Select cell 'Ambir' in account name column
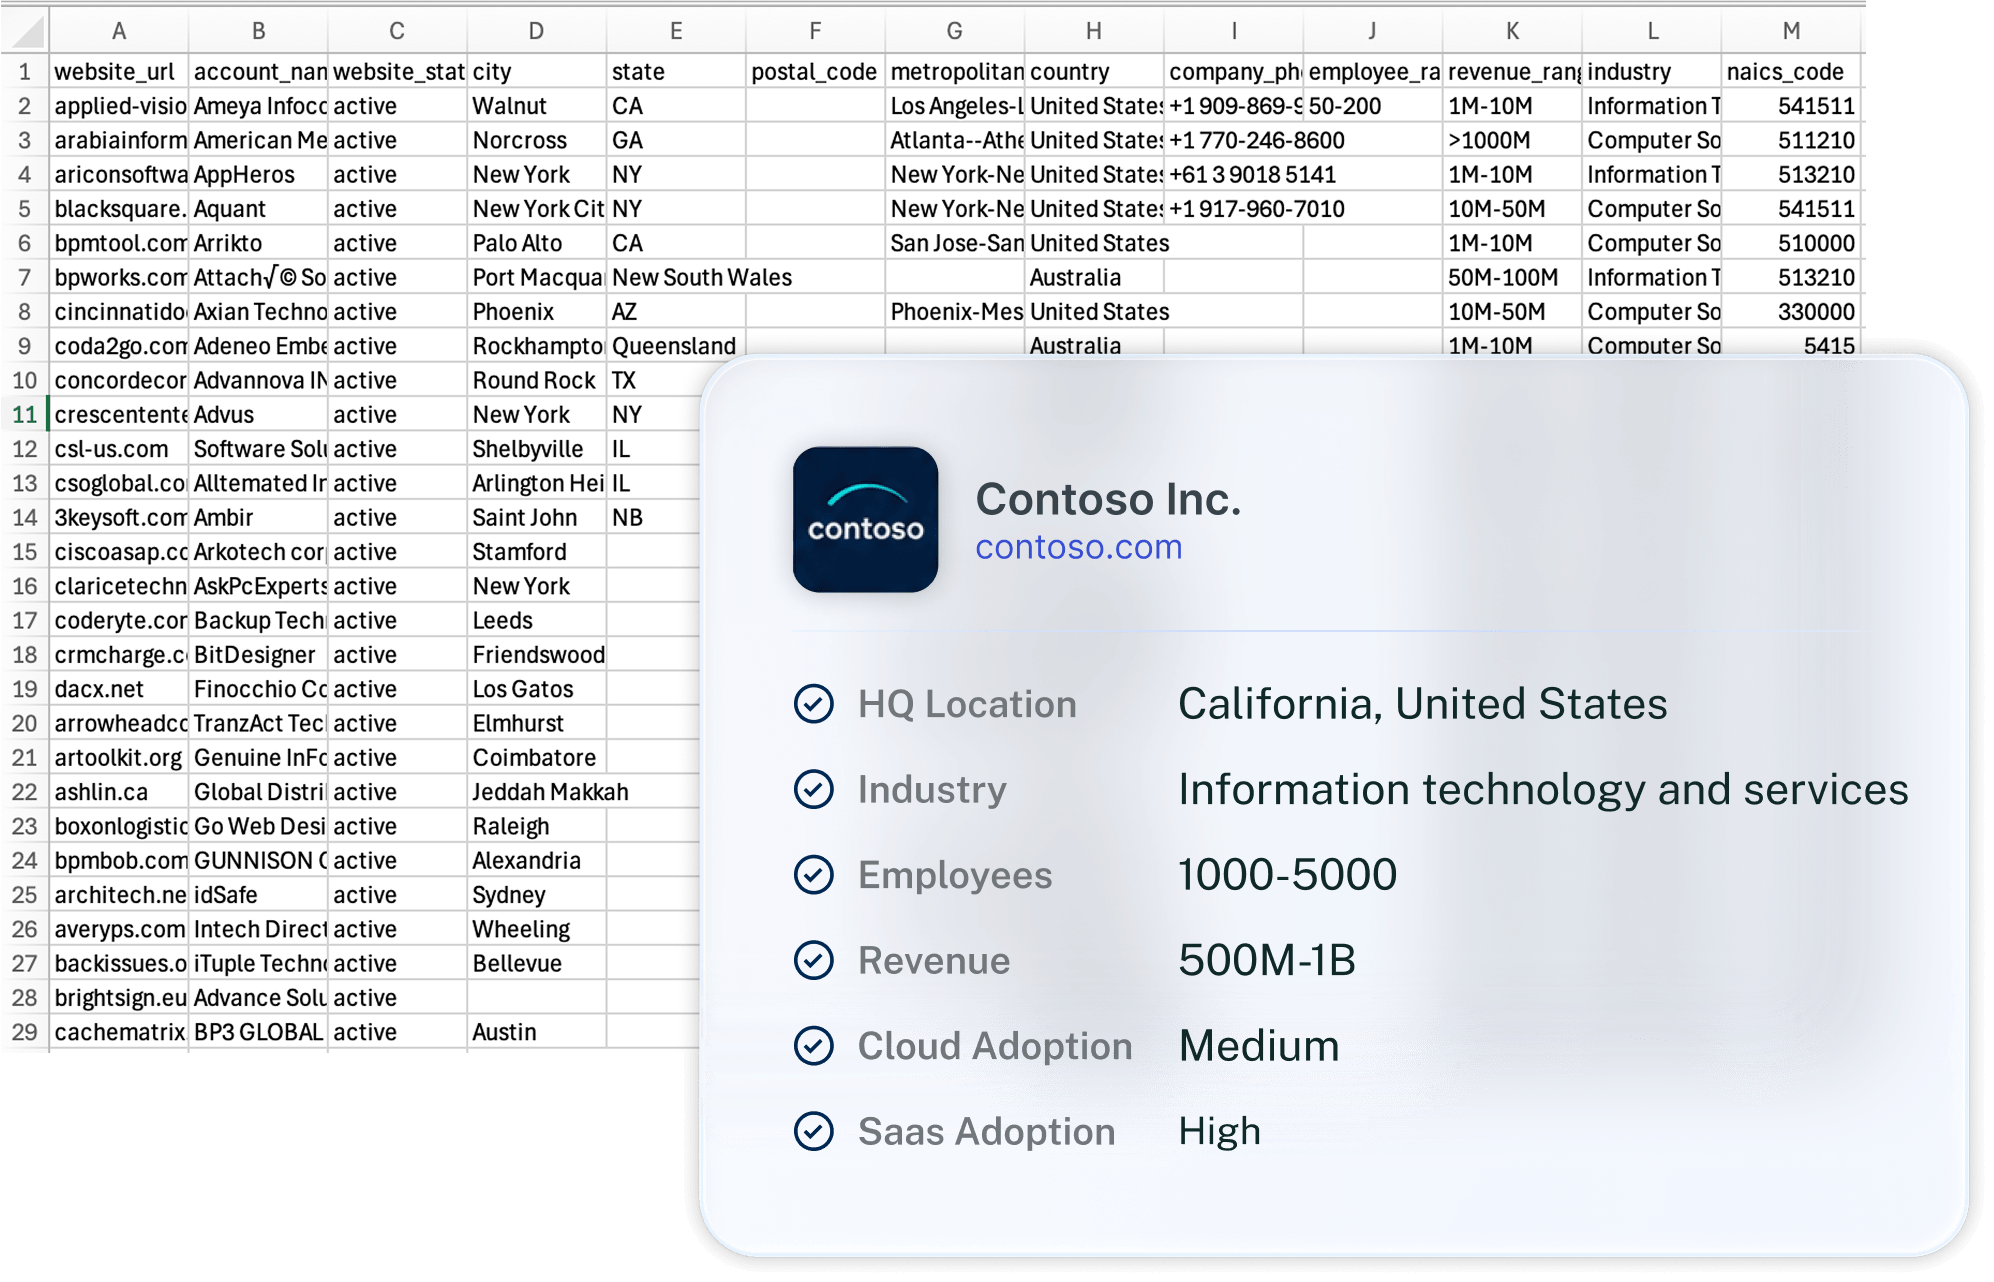The image size is (1994, 1282). [258, 517]
